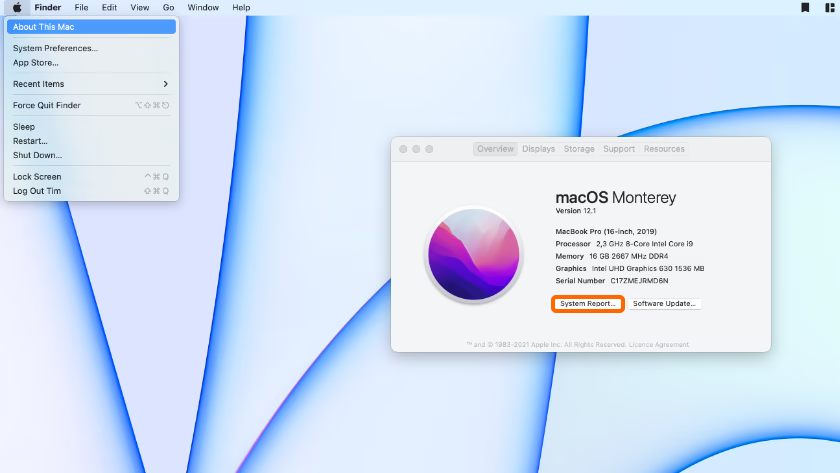
Task: Open the Window menu
Action: coord(203,7)
